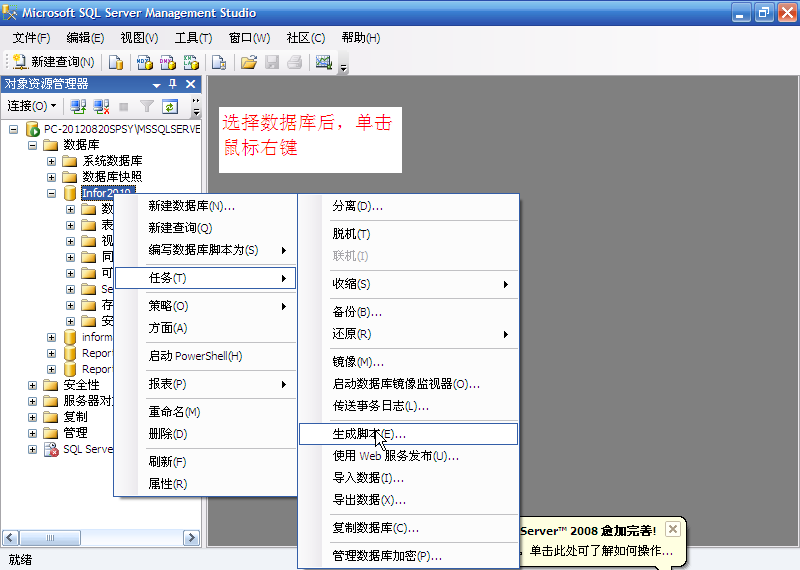Image resolution: width=800 pixels, height=570 pixels.
Task: Open the 社区(C) menu
Action: pos(306,38)
